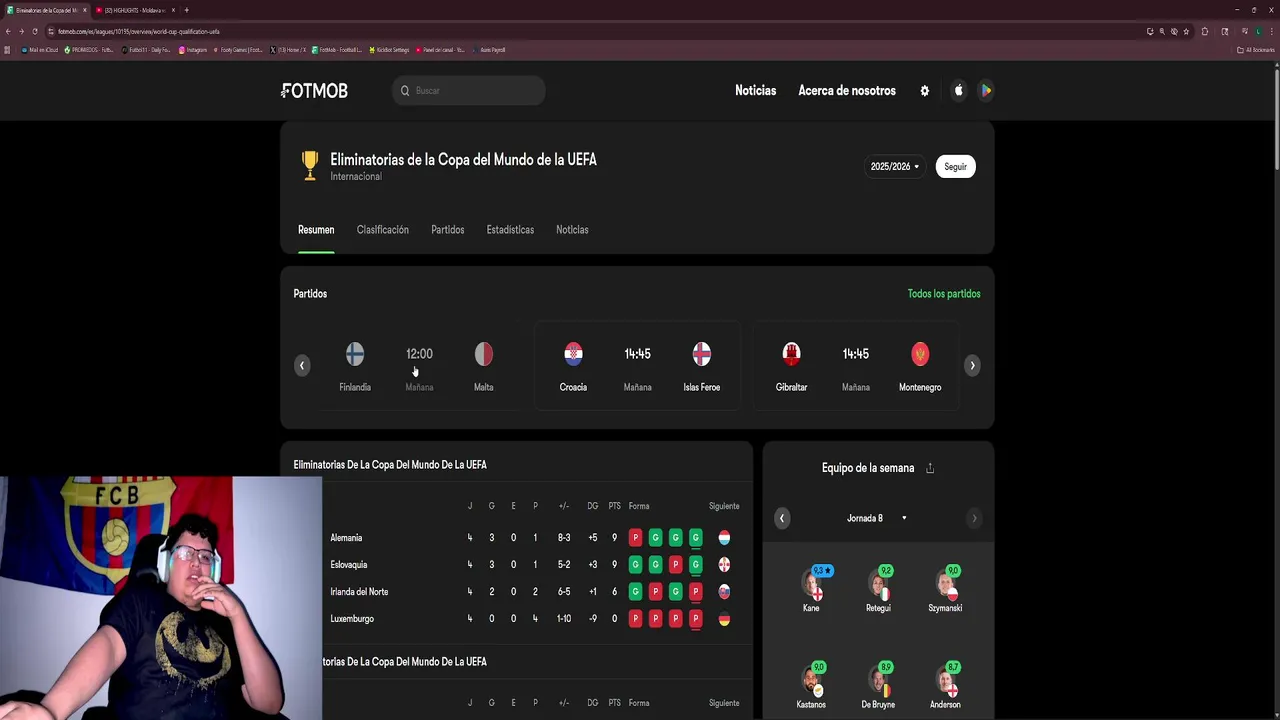Open the Instagram bookmark
This screenshot has height=720, width=1280.
tap(193, 50)
